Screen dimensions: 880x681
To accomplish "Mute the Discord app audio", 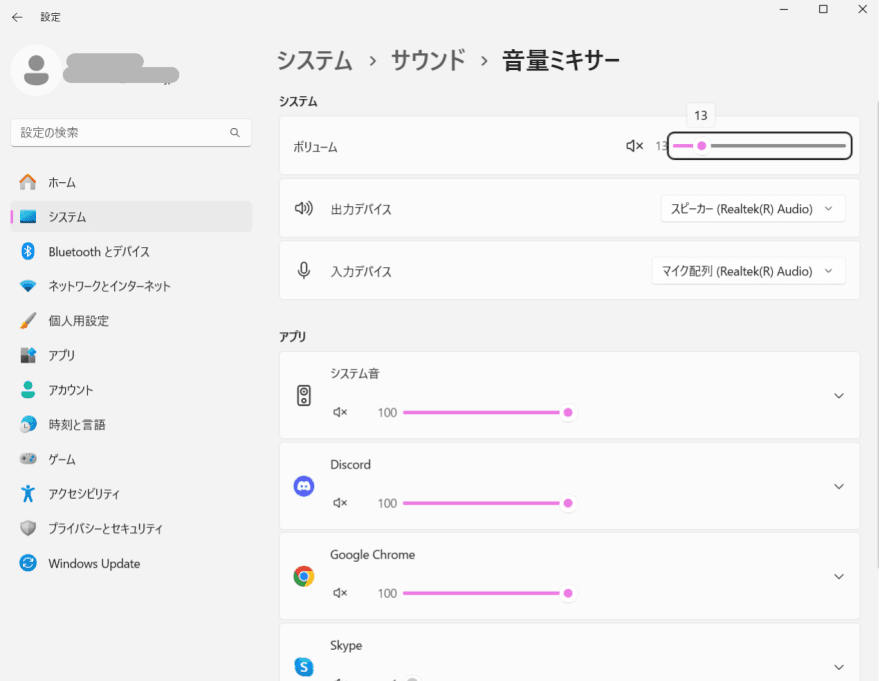I will coord(340,503).
